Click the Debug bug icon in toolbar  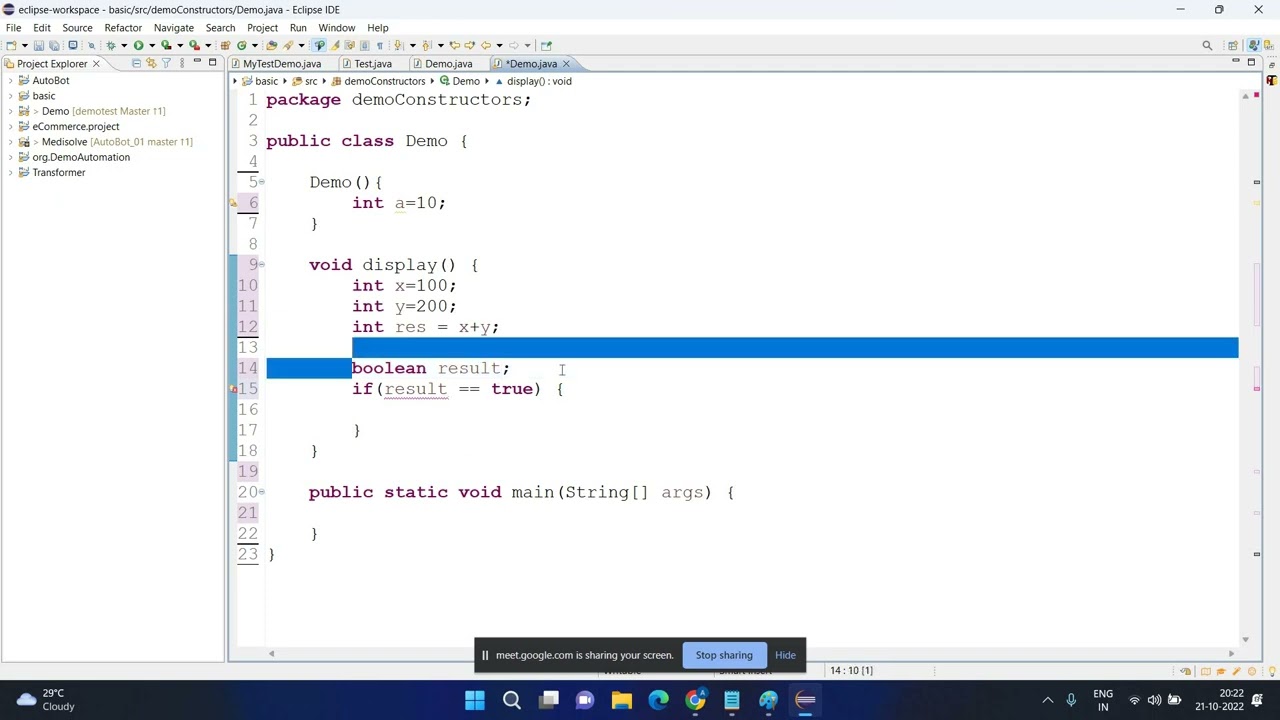point(111,45)
